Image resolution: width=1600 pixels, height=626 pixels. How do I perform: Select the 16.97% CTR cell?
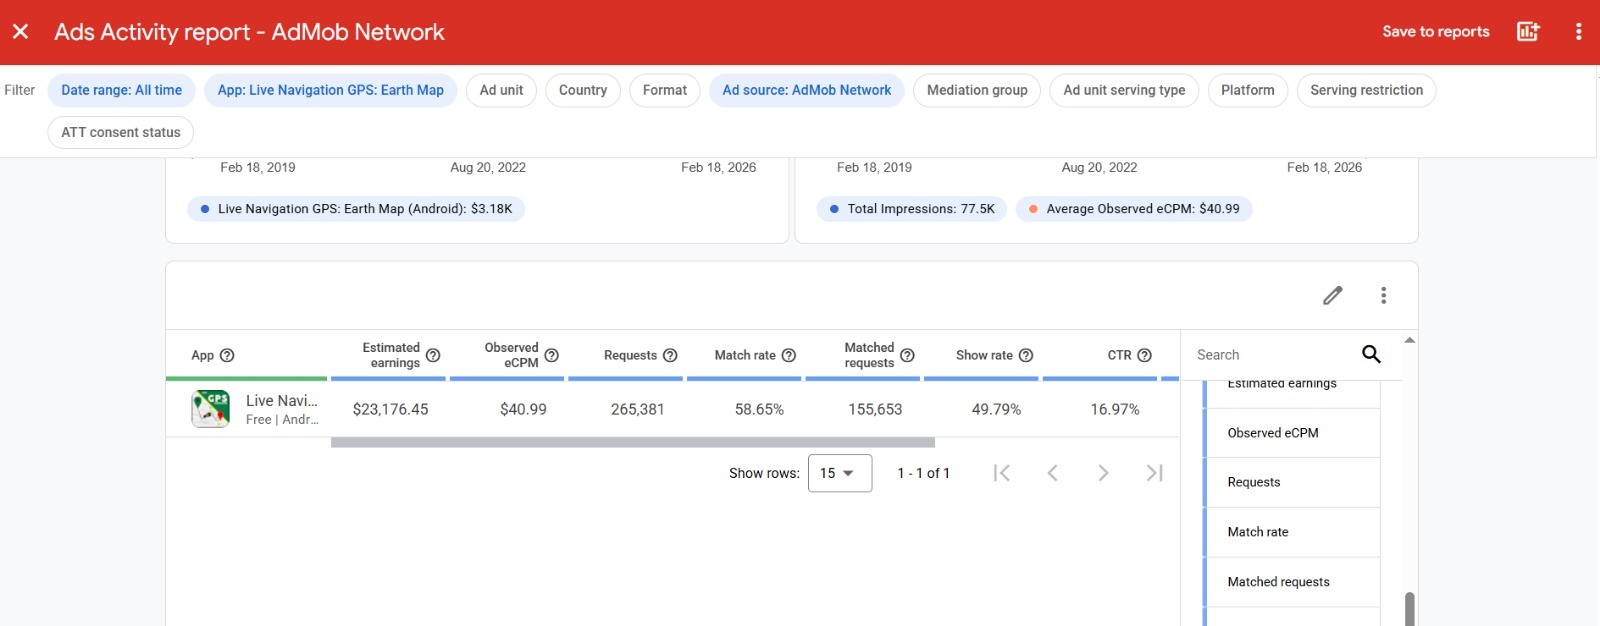coord(1114,409)
